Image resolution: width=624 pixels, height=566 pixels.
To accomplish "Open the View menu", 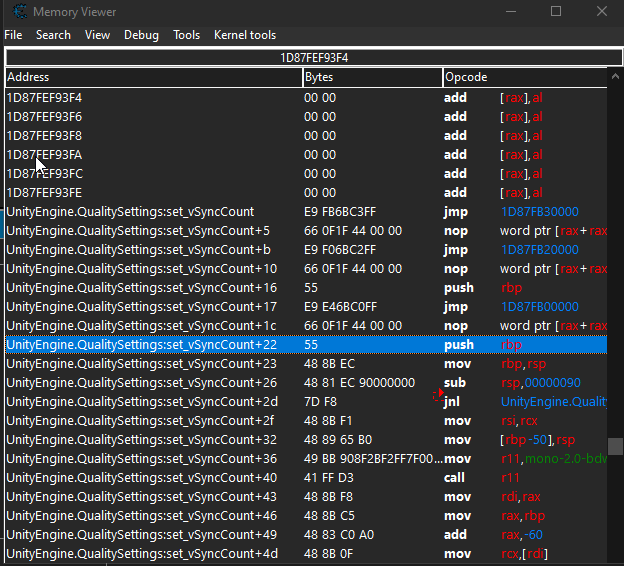I will 97,35.
